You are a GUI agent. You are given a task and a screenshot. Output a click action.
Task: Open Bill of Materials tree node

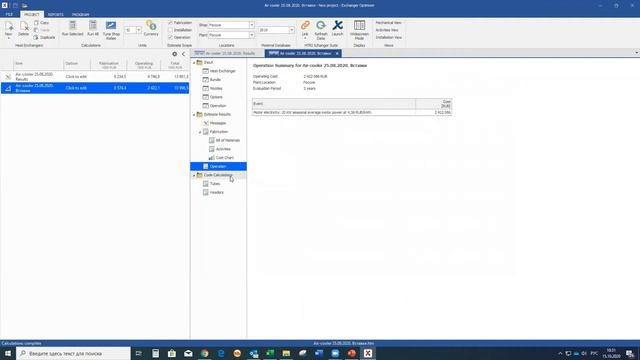(227, 140)
